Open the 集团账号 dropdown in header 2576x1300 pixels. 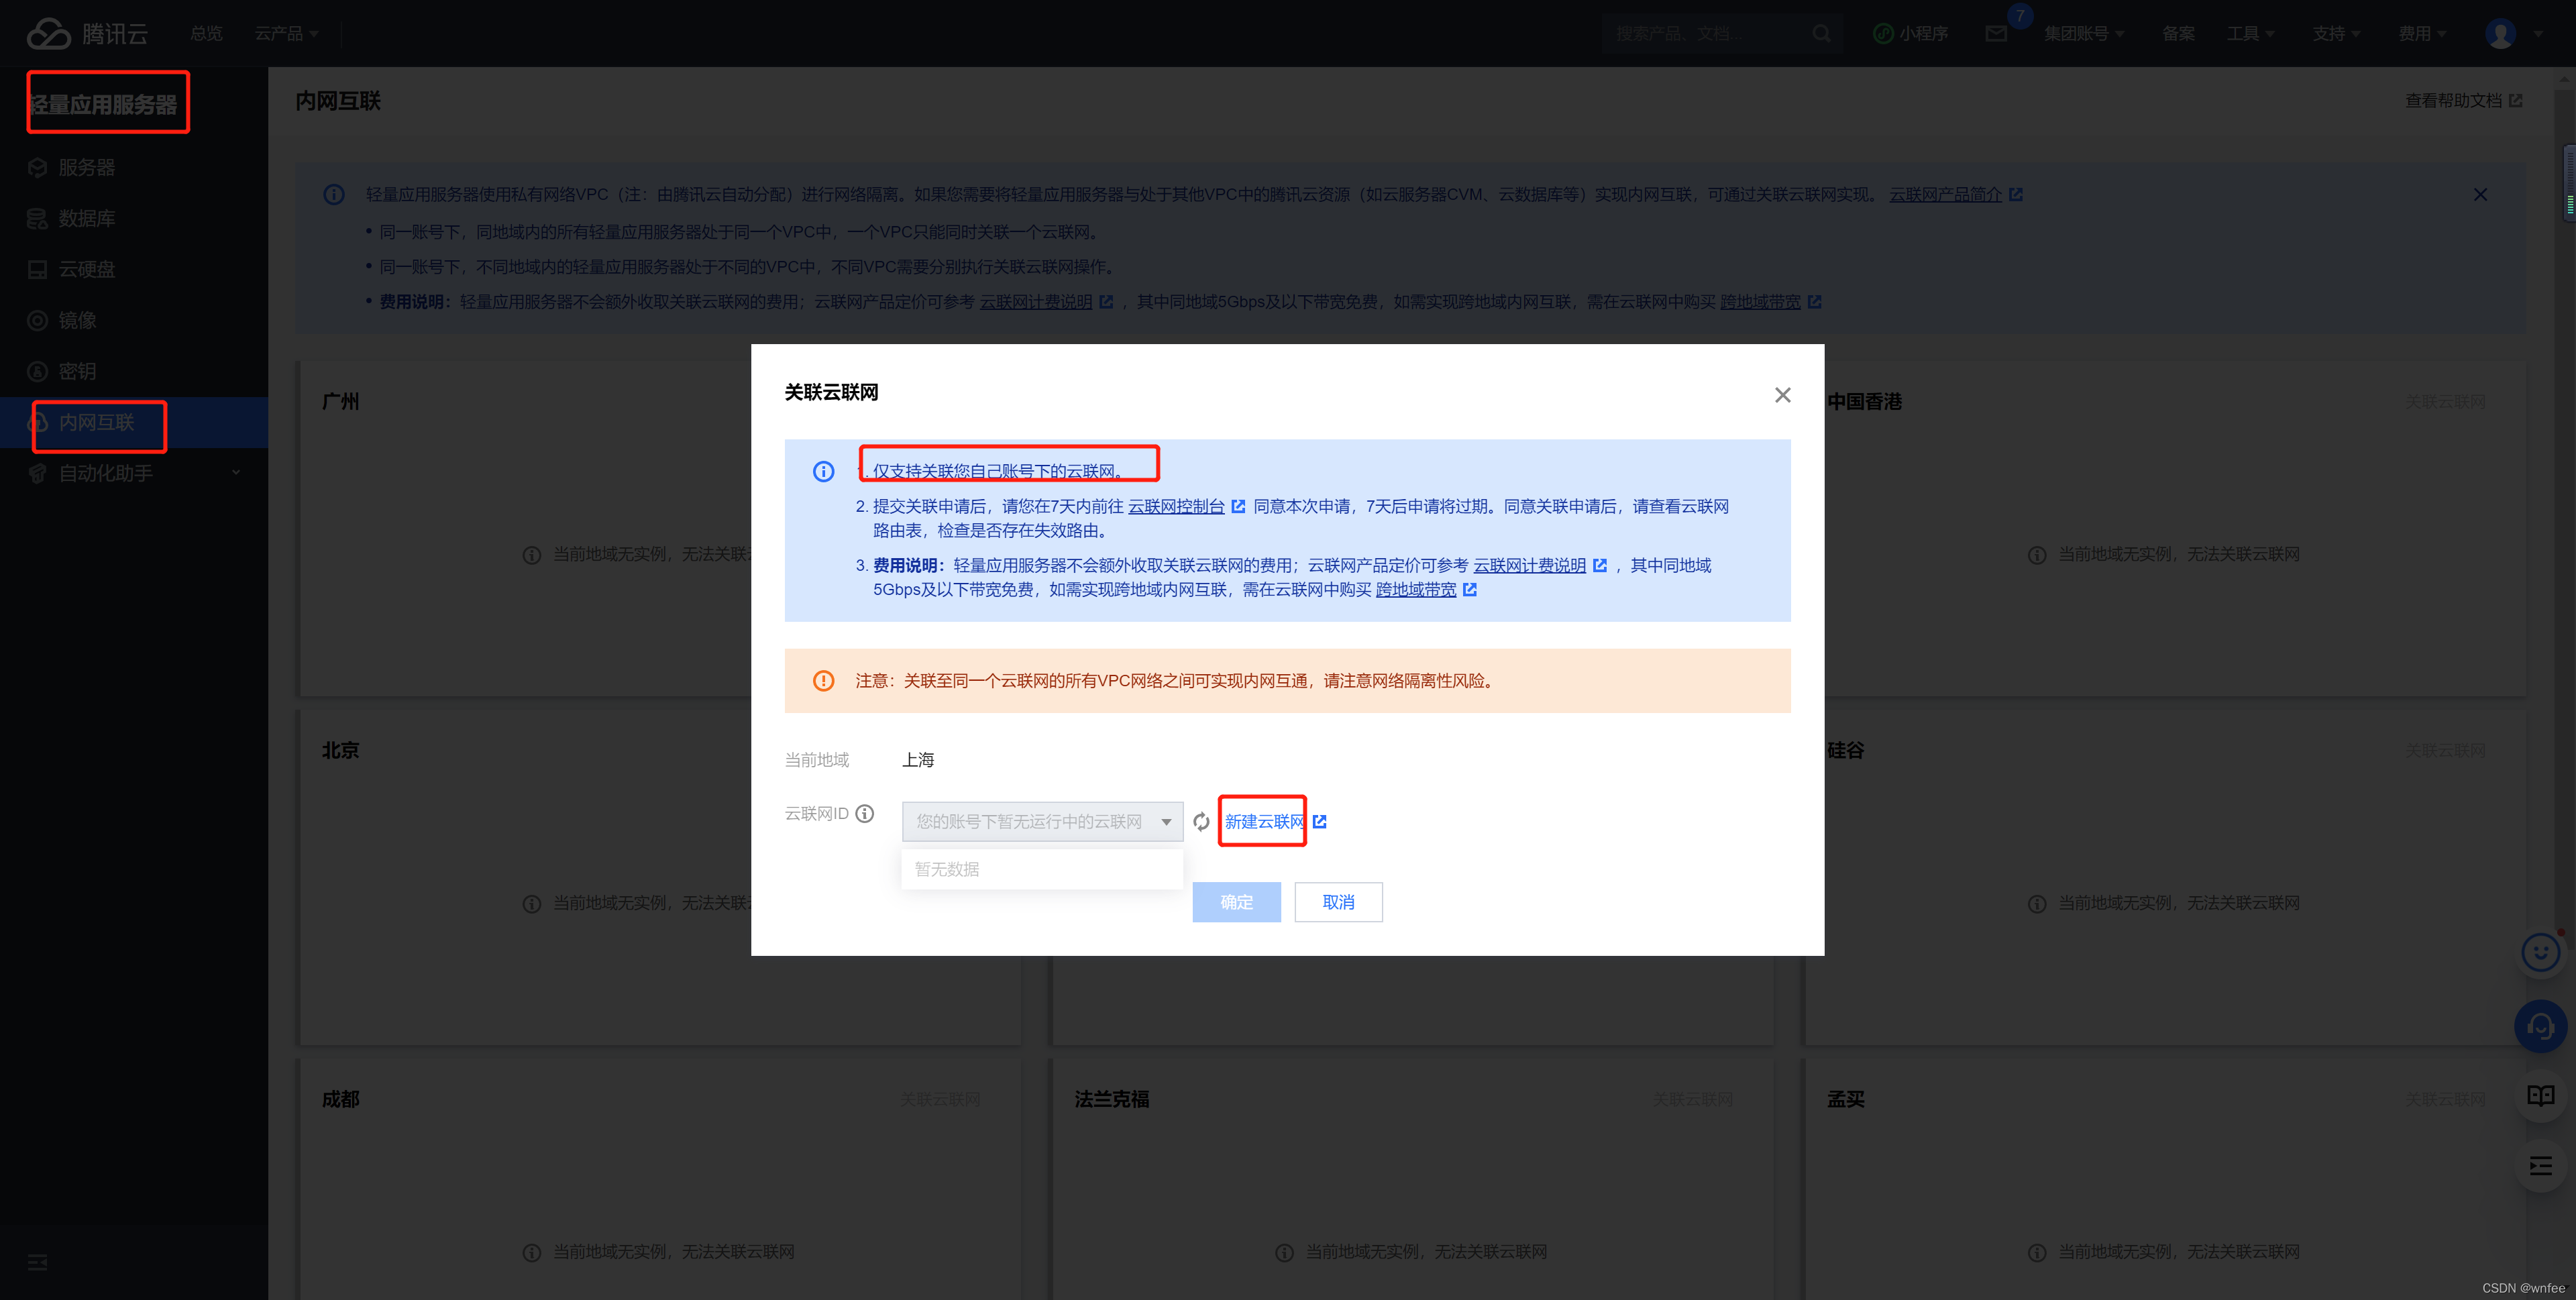[x=2083, y=34]
